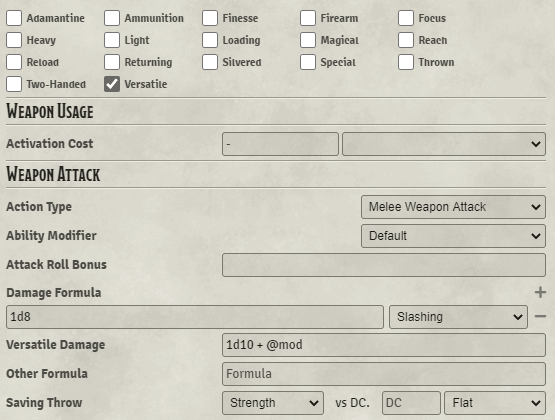Click the saving throw DC field

(411, 403)
